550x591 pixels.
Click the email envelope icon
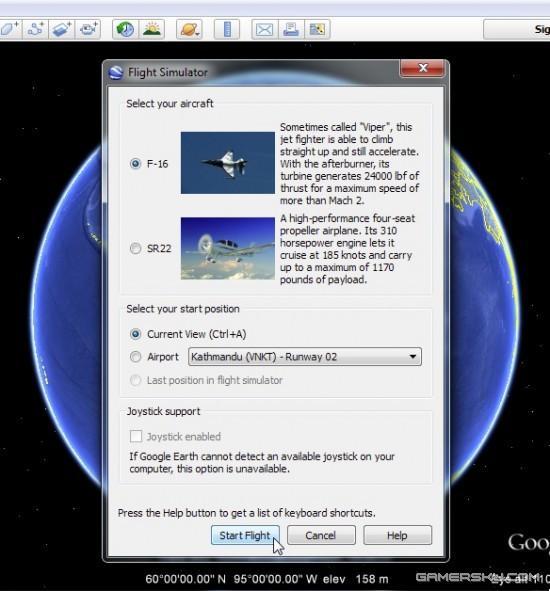coord(265,29)
